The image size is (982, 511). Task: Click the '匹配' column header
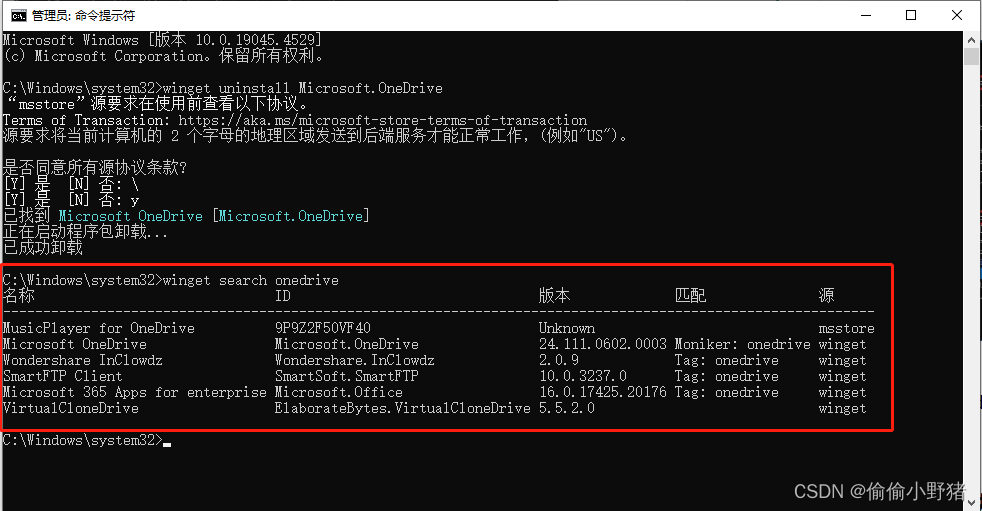(690, 296)
